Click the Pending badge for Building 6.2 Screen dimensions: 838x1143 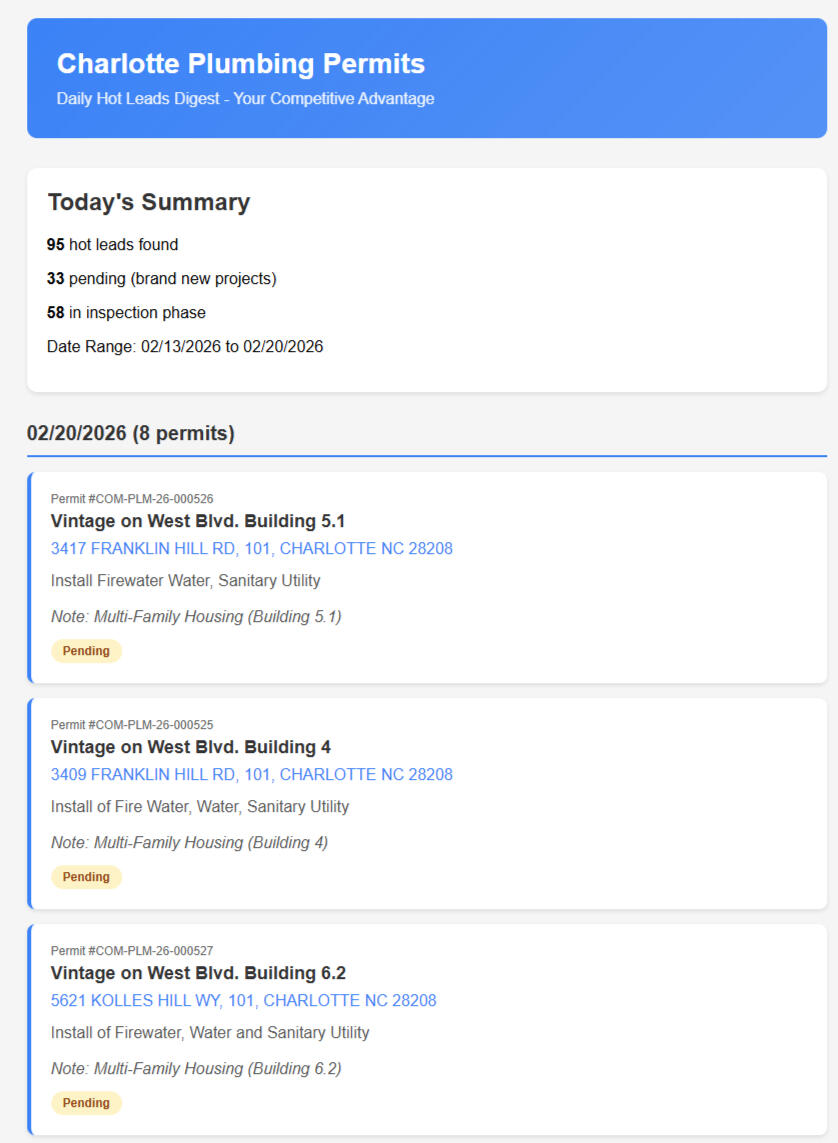coord(86,1103)
